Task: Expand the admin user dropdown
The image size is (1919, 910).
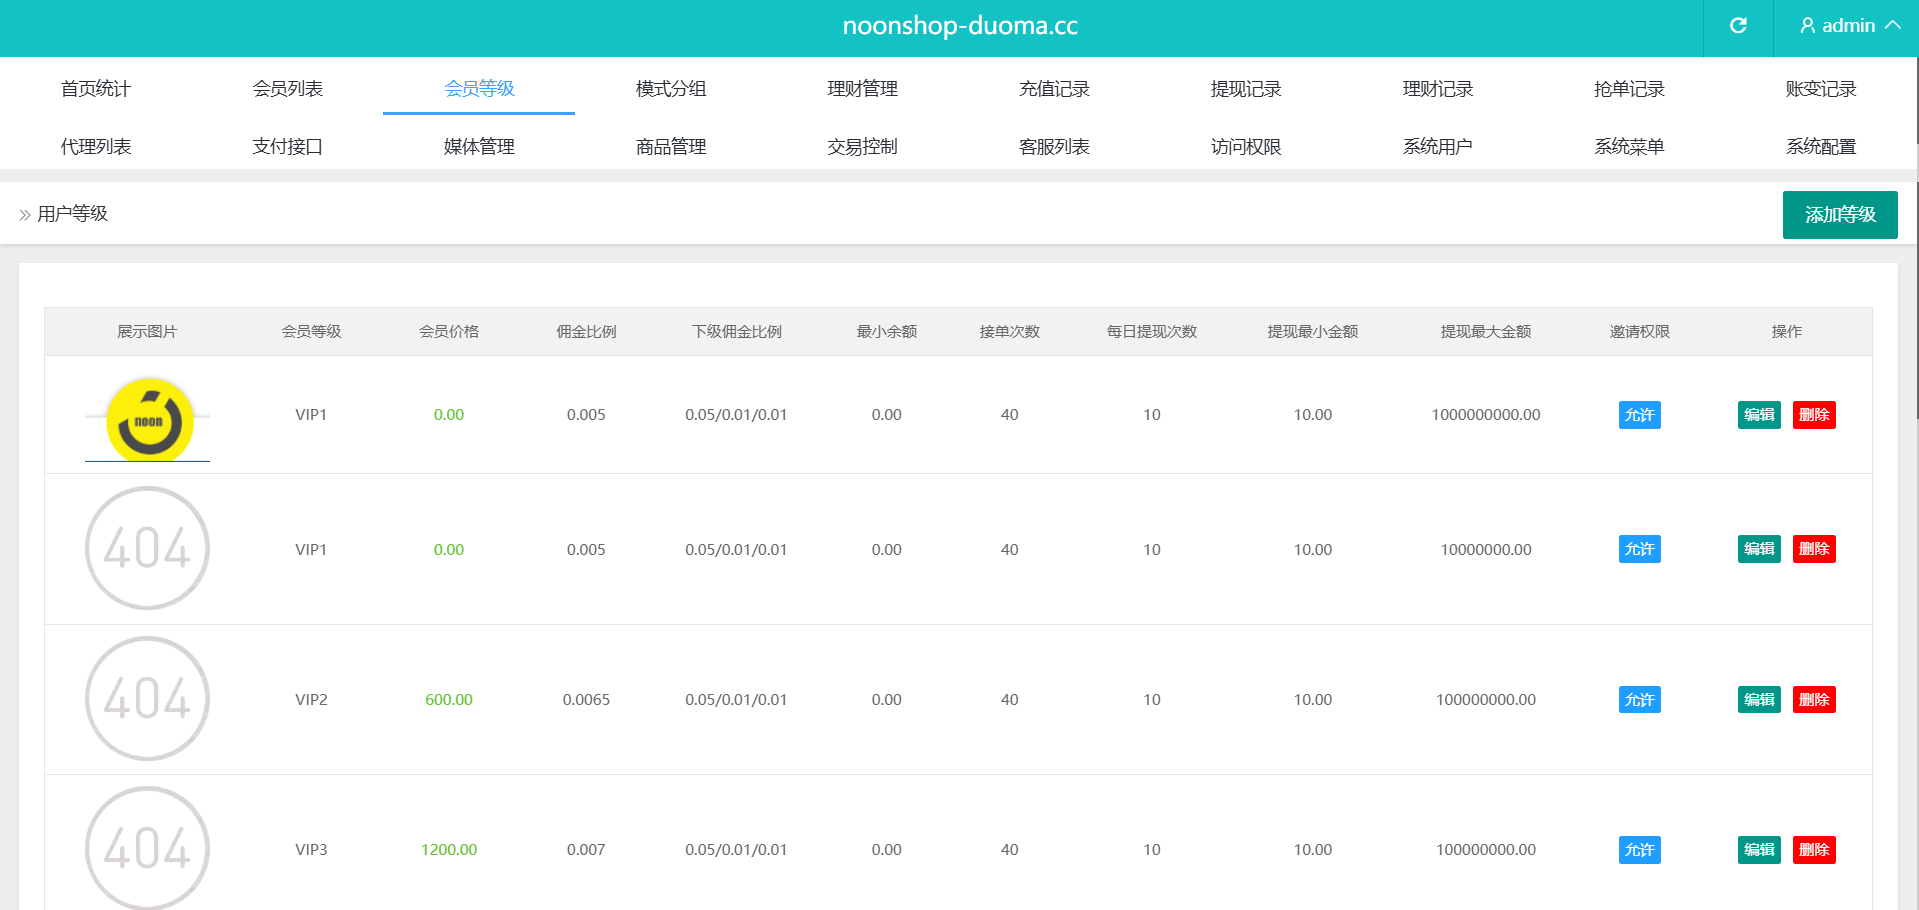Action: [1848, 26]
